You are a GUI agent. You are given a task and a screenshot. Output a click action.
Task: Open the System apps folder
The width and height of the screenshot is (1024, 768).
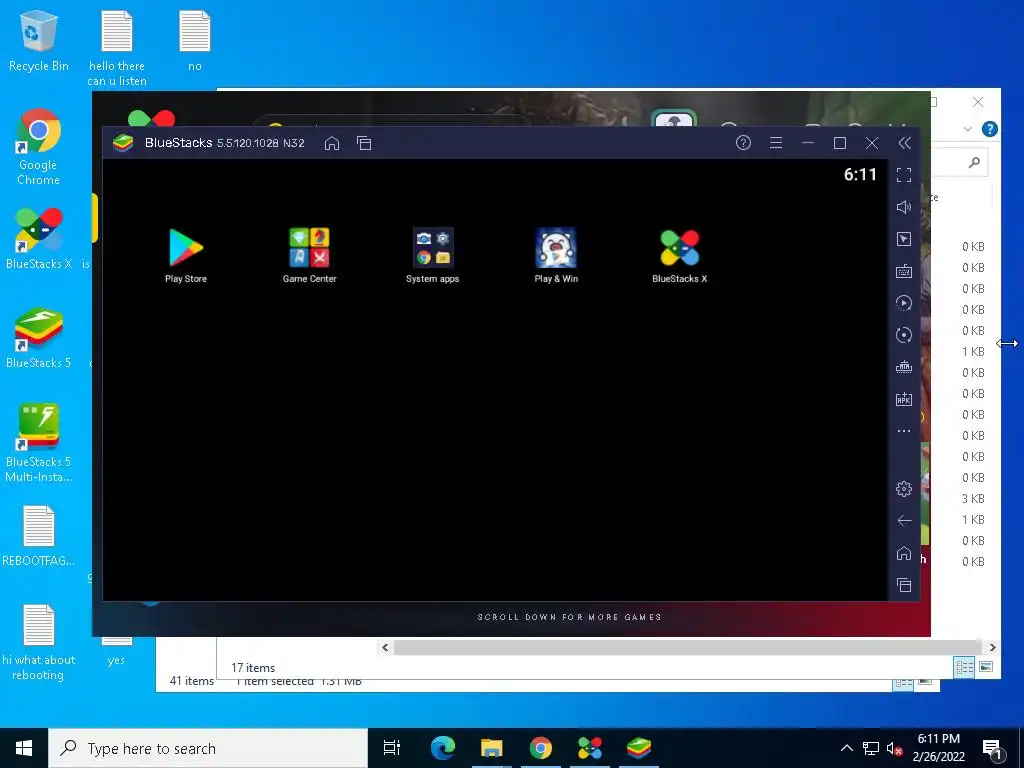click(432, 255)
